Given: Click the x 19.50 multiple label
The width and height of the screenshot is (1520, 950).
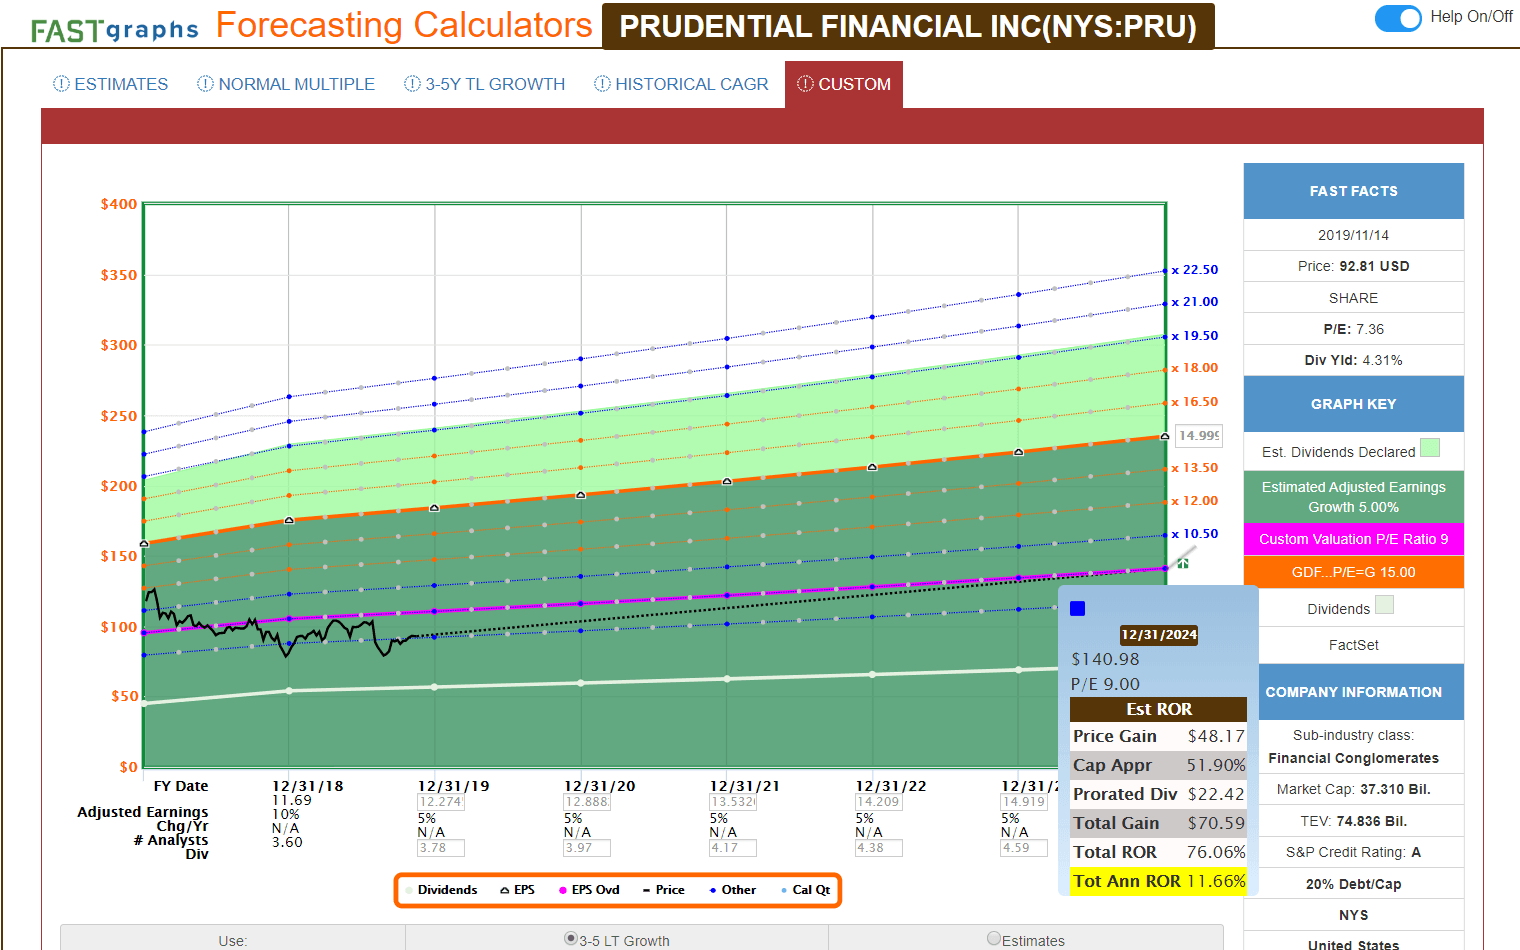Looking at the screenshot, I should click(x=1195, y=336).
